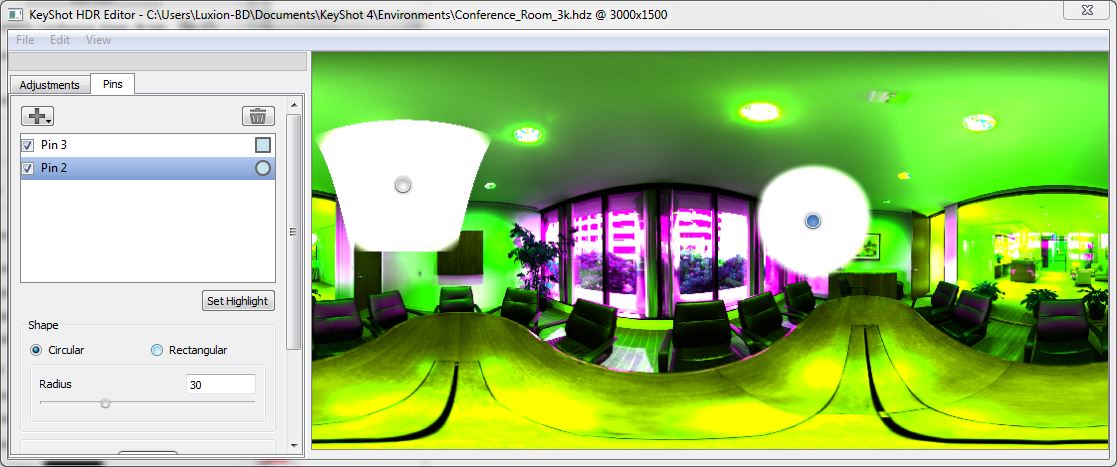Click the add pin plus button

[x=38, y=116]
